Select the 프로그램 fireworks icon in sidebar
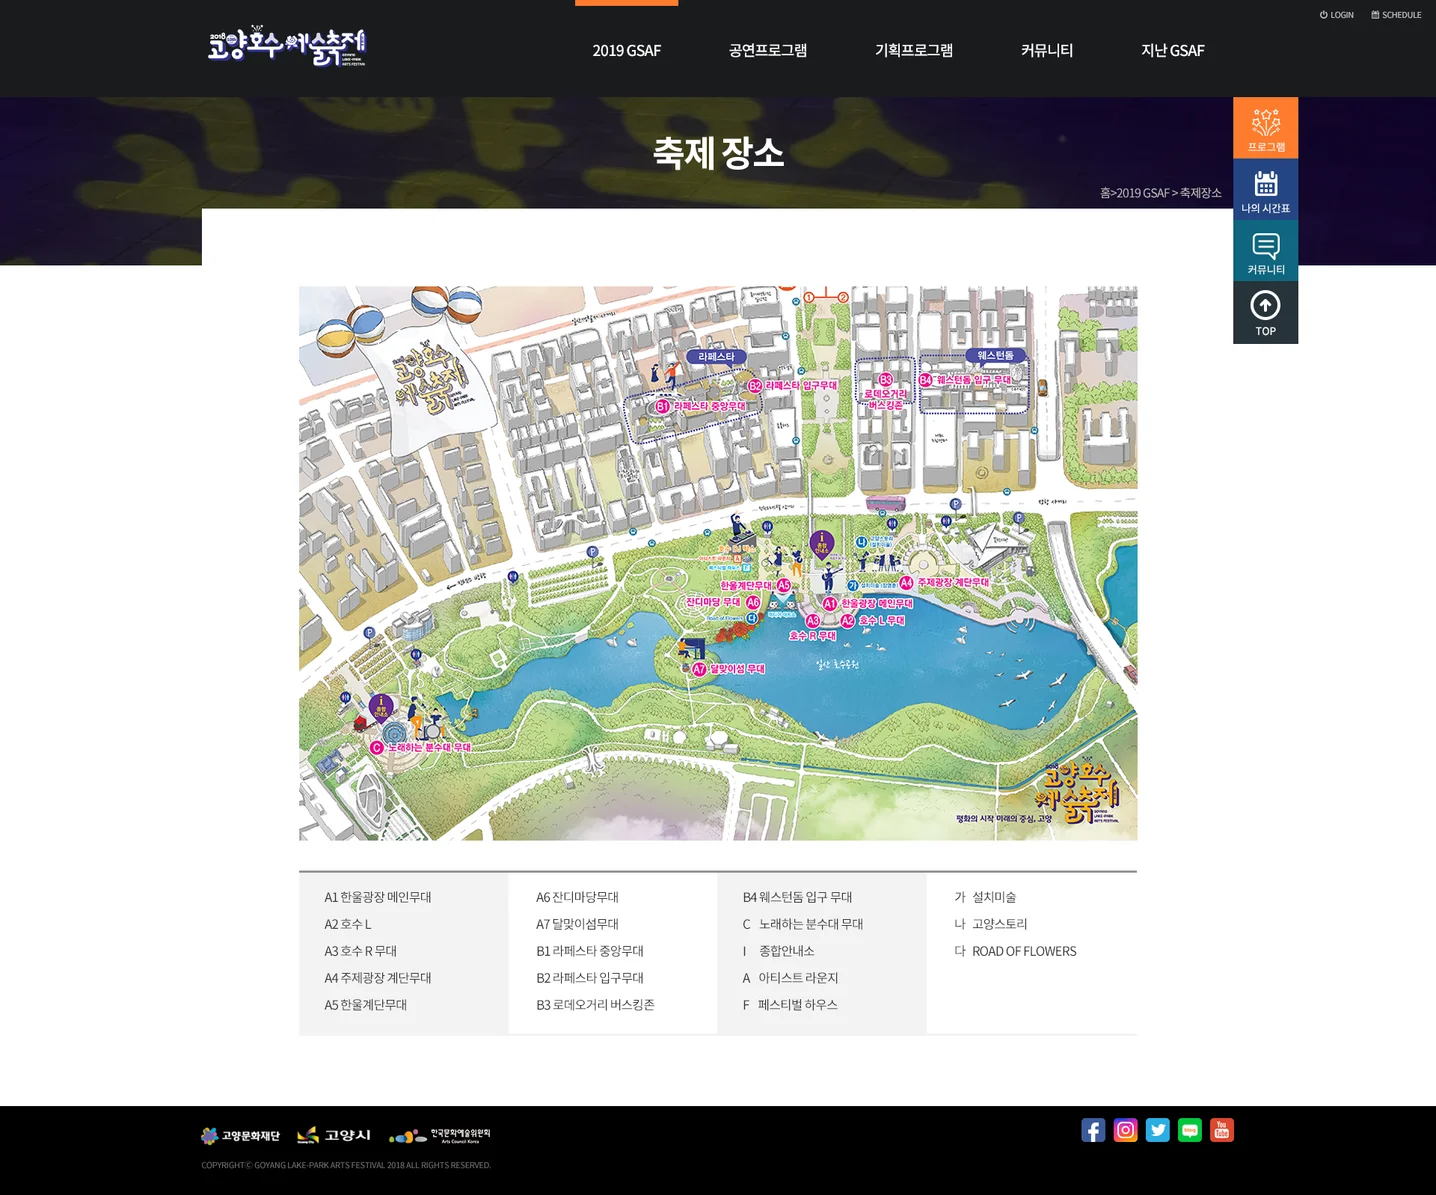This screenshot has height=1195, width=1436. pos(1265,126)
